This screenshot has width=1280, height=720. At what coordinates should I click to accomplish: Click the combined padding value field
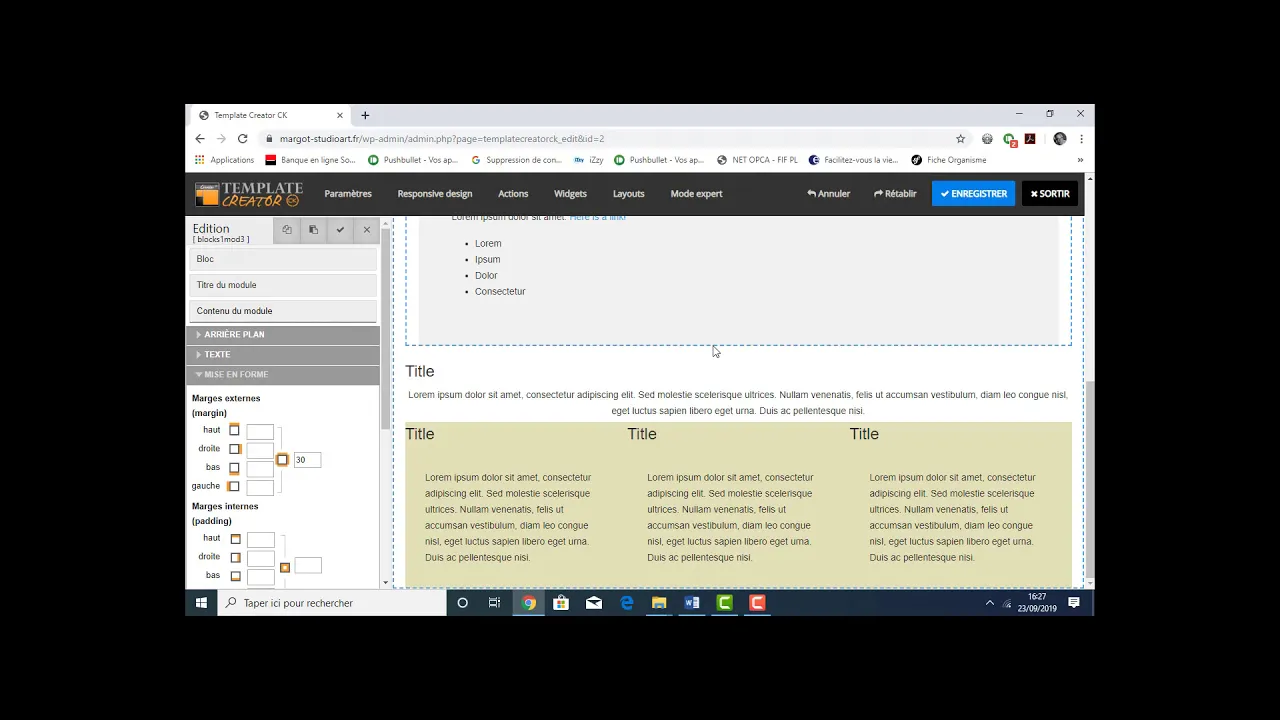[x=308, y=566]
